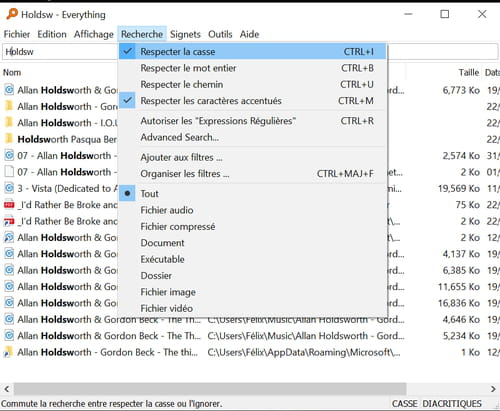Toggle Respecter la casse option
This screenshot has height=411, width=500.
[253, 52]
